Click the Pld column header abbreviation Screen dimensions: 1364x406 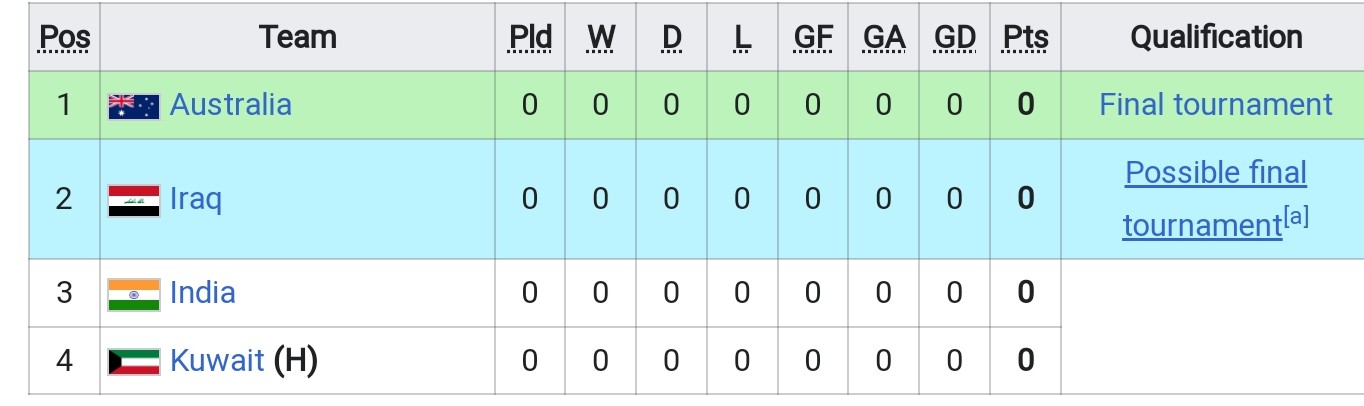pyautogui.click(x=530, y=38)
